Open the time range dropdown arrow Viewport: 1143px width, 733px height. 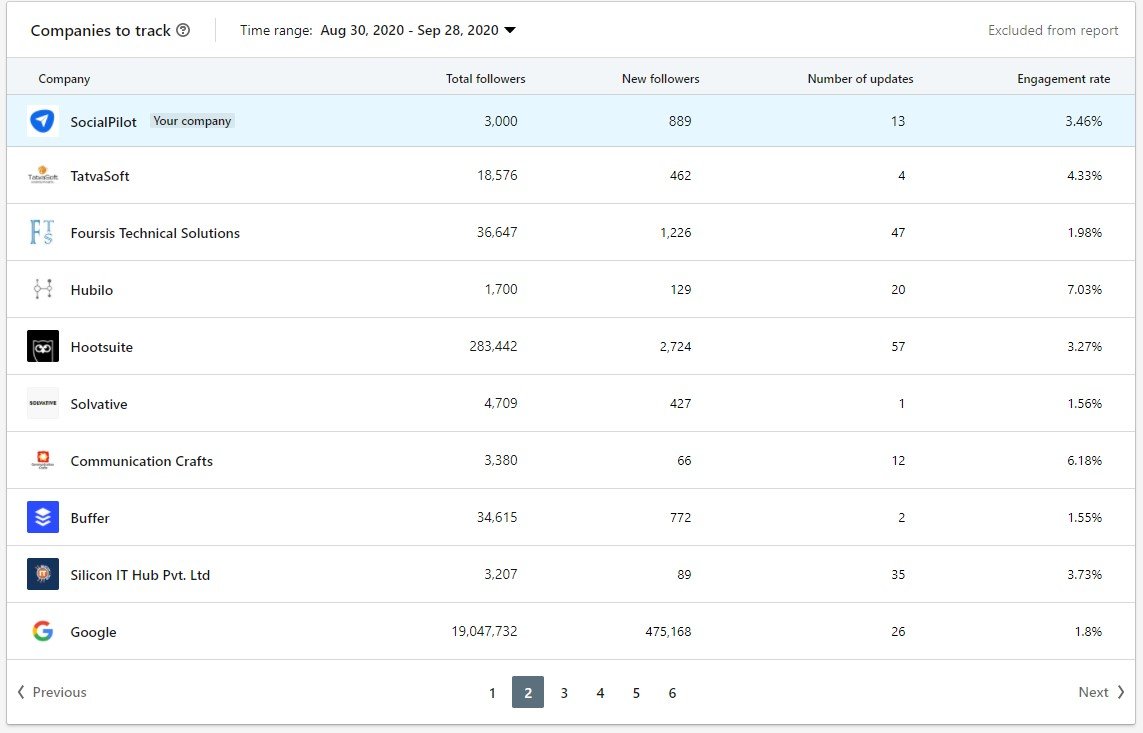pyautogui.click(x=510, y=30)
